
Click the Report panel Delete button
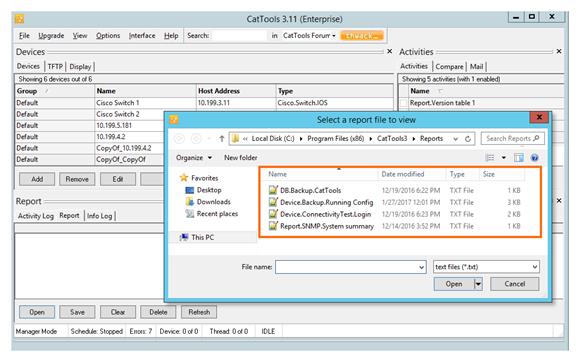[158, 312]
